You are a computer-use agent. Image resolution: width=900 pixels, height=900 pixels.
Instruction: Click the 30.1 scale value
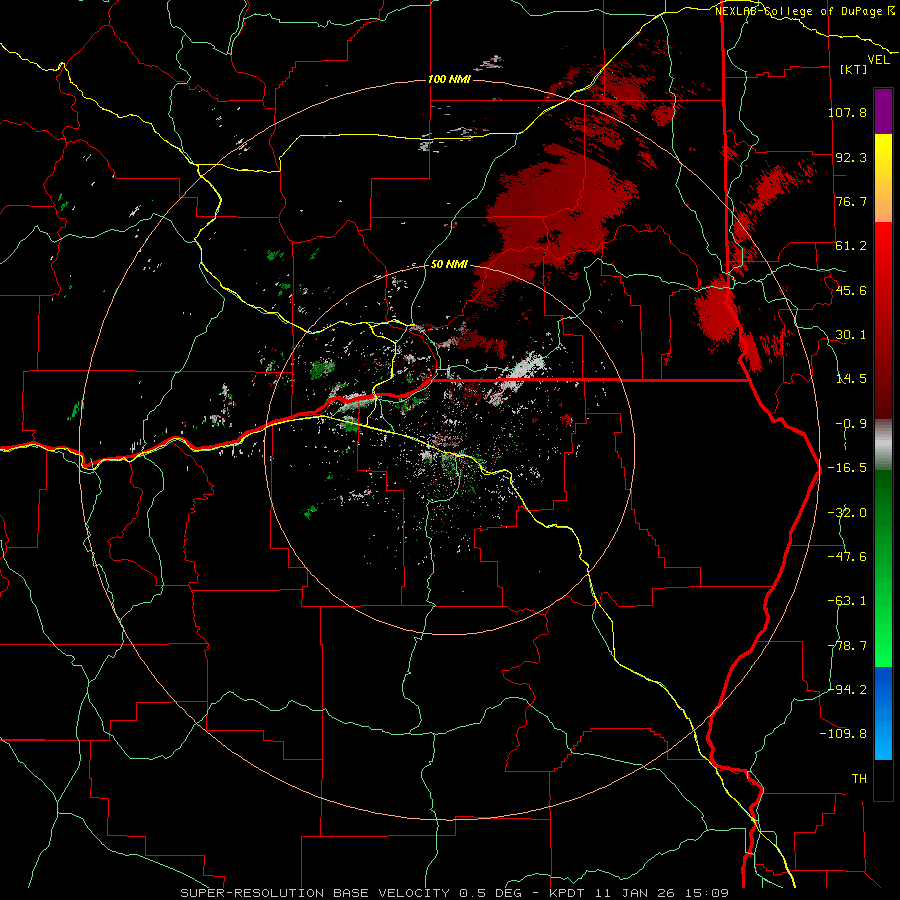[x=851, y=335]
